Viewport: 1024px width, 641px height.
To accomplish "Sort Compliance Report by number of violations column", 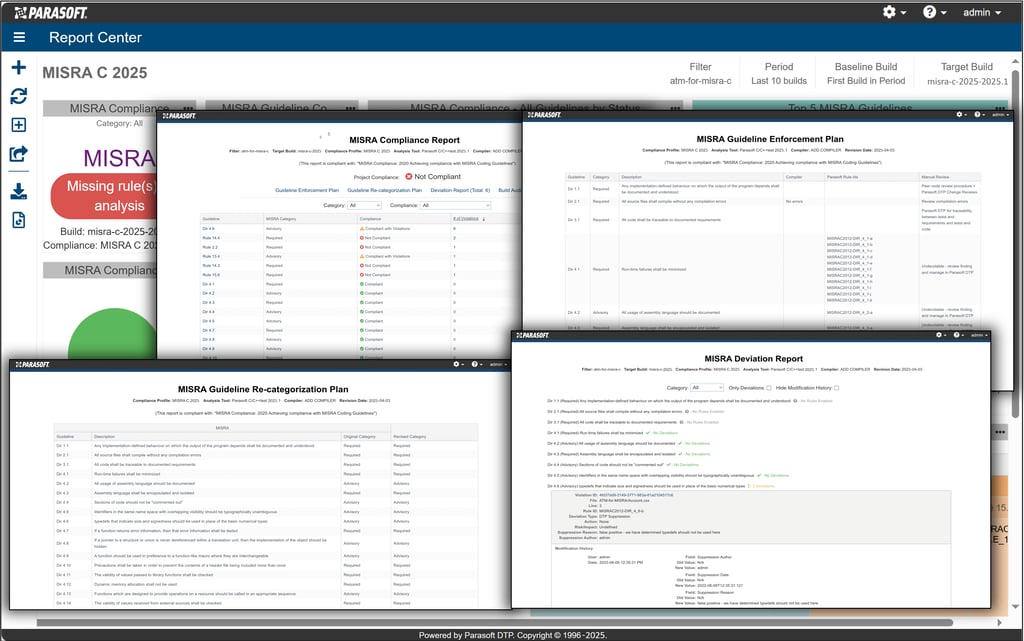I will (x=469, y=219).
